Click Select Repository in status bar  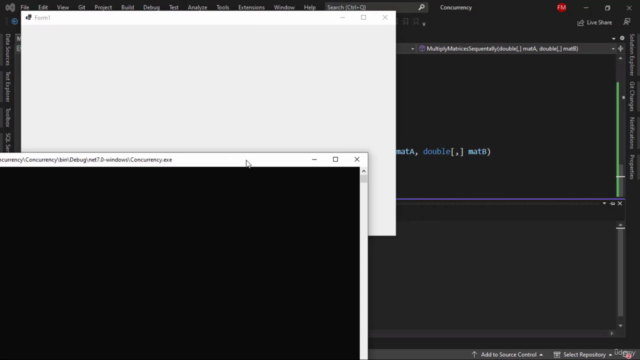click(584, 354)
